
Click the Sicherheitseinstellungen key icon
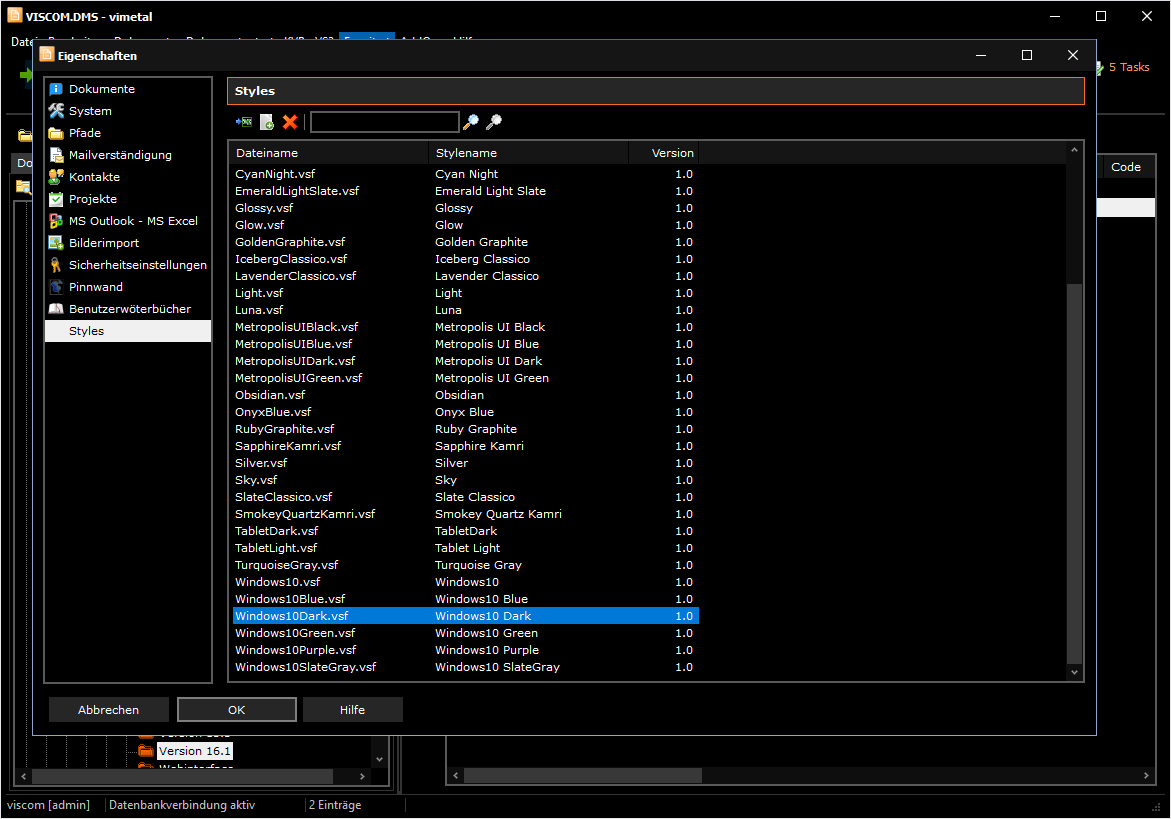[x=56, y=265]
